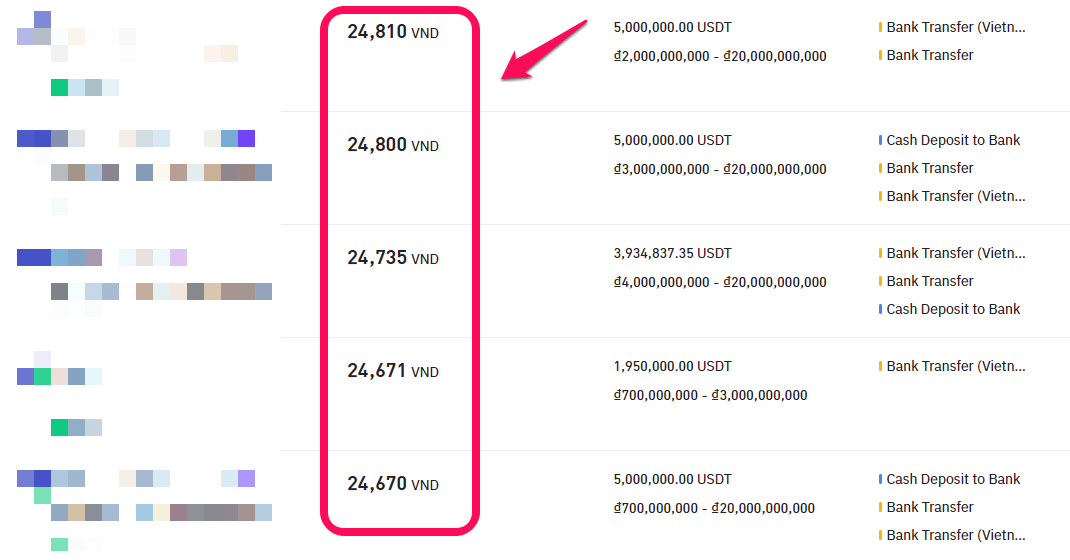This screenshot has height=560, width=1070.
Task: Select the 24,800 VND price offer
Action: pos(392,145)
